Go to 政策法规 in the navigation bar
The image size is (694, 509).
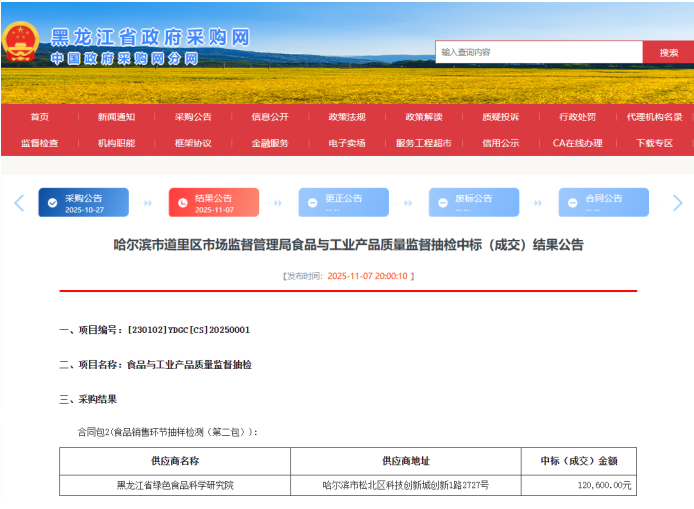click(x=347, y=117)
